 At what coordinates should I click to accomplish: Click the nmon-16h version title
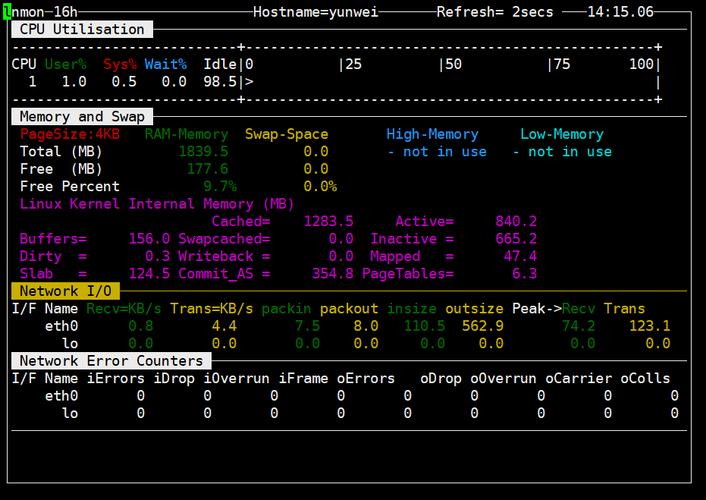(44, 11)
